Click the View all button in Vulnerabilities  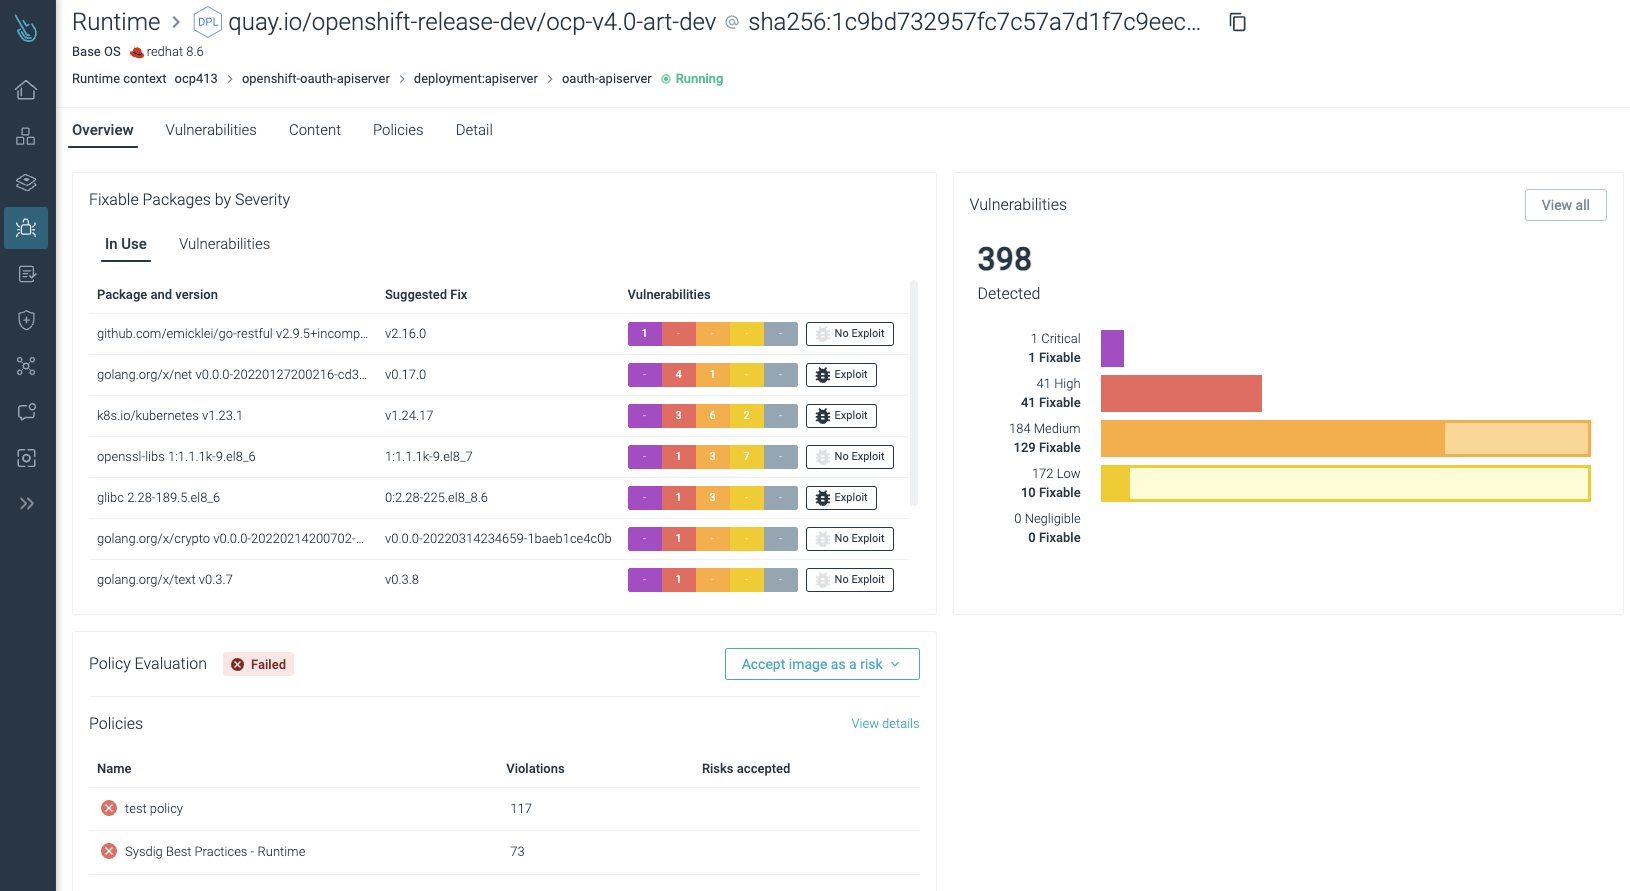coord(1565,205)
